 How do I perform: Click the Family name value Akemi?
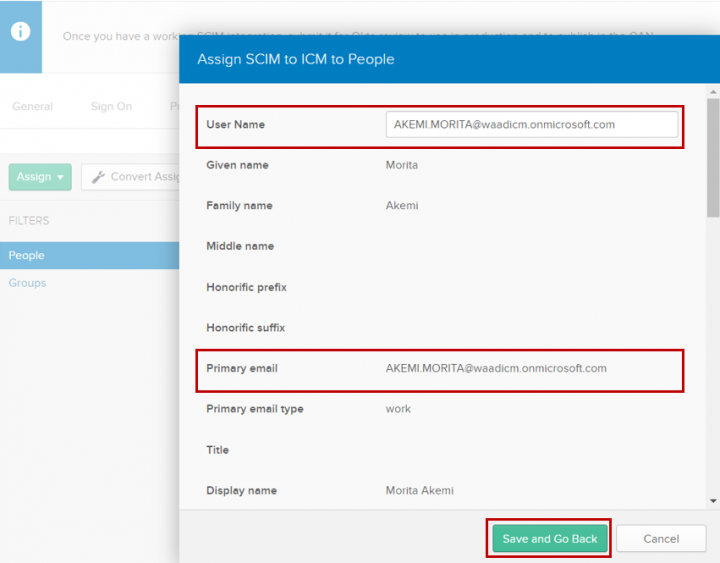pos(402,205)
